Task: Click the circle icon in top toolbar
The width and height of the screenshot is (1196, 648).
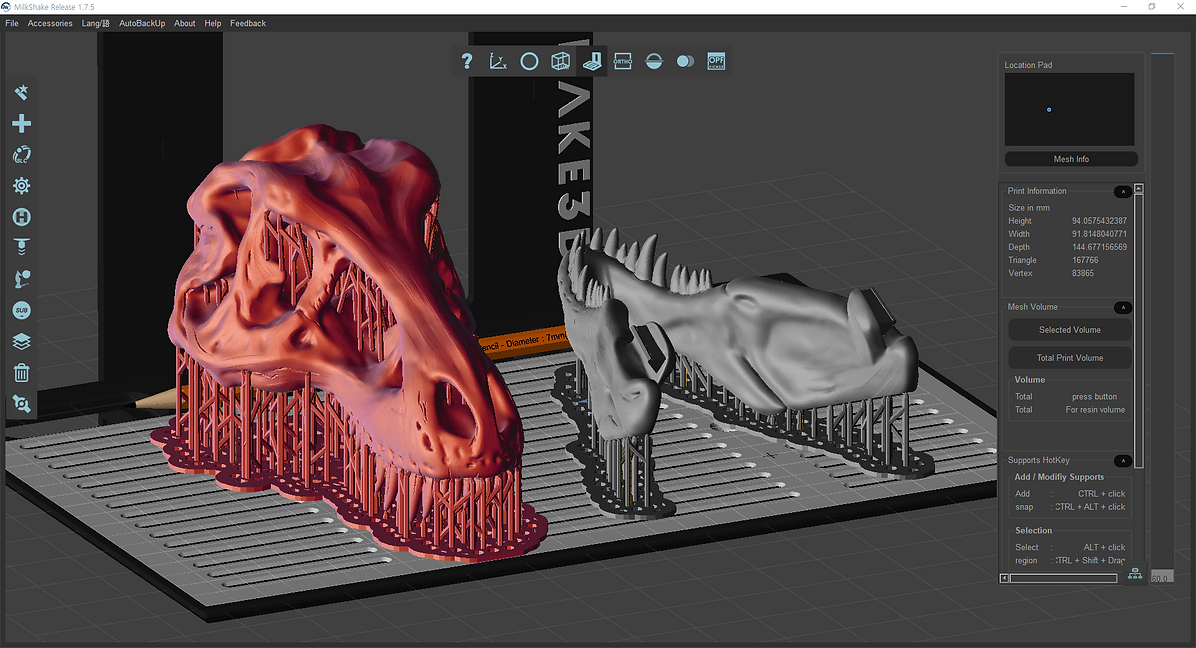Action: (x=529, y=61)
